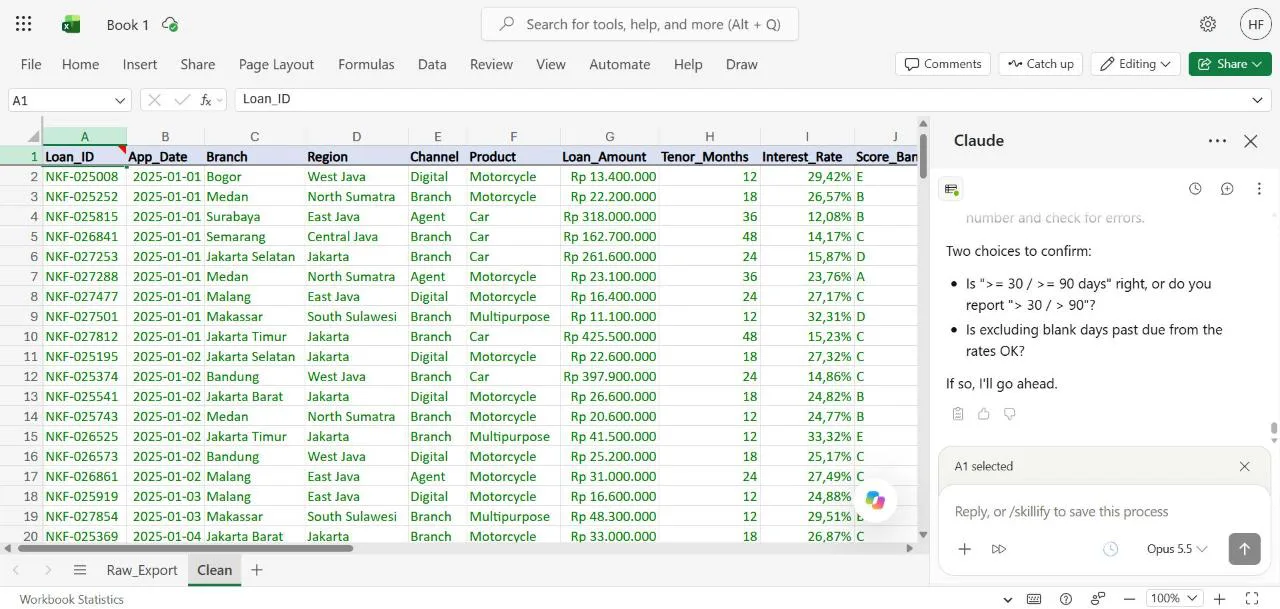The width and height of the screenshot is (1280, 609).
Task: Click the zoom out minus button
Action: 1130,599
